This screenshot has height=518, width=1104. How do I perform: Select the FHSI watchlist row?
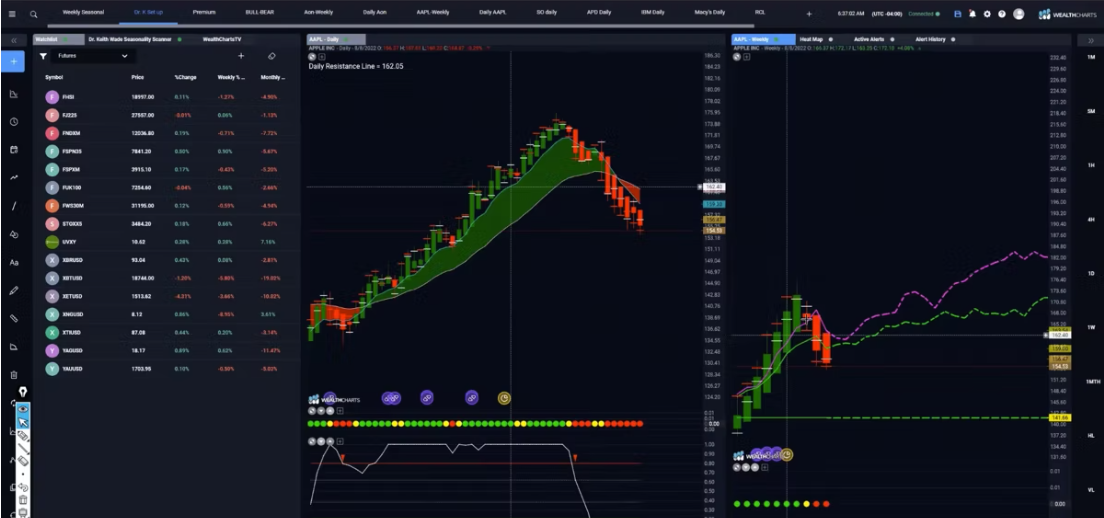(167, 96)
